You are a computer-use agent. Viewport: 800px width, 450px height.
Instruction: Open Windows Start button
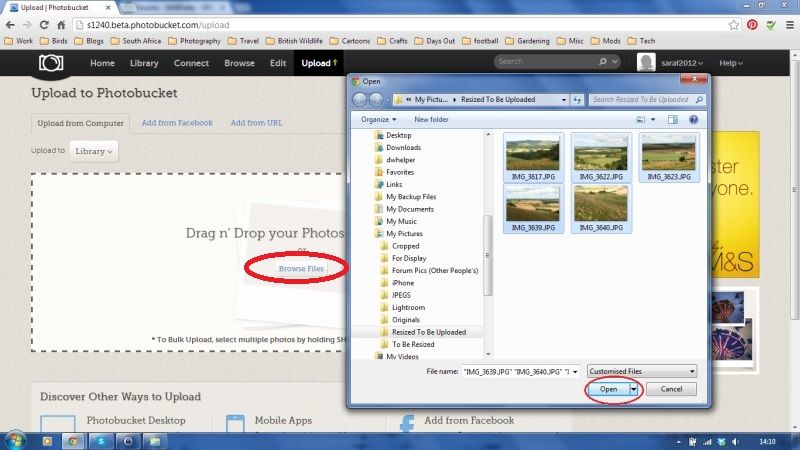(14, 441)
